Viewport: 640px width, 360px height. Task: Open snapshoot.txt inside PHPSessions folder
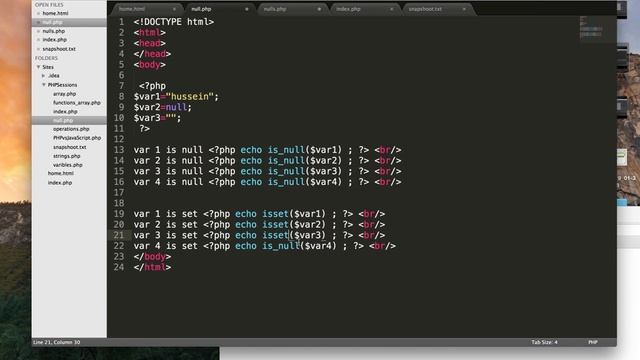[69, 147]
